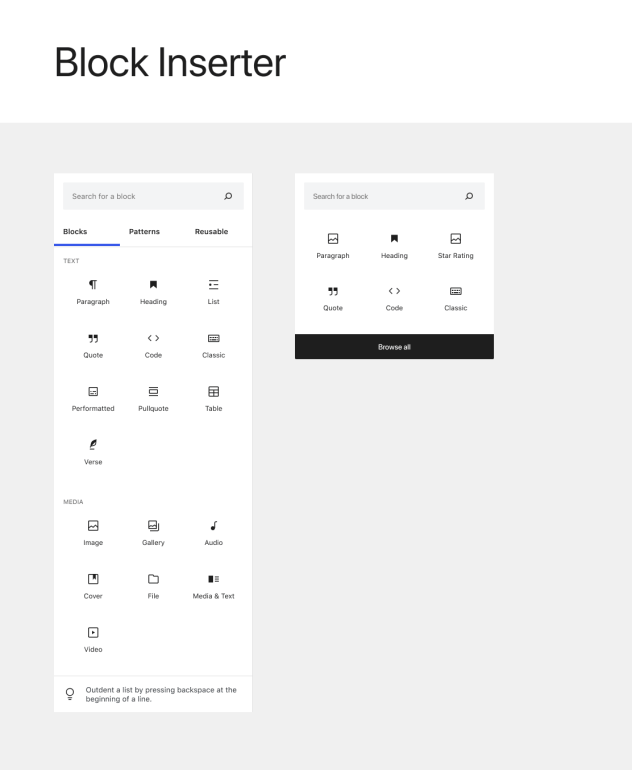Choose the Image block in Media
The image size is (632, 770).
(93, 533)
